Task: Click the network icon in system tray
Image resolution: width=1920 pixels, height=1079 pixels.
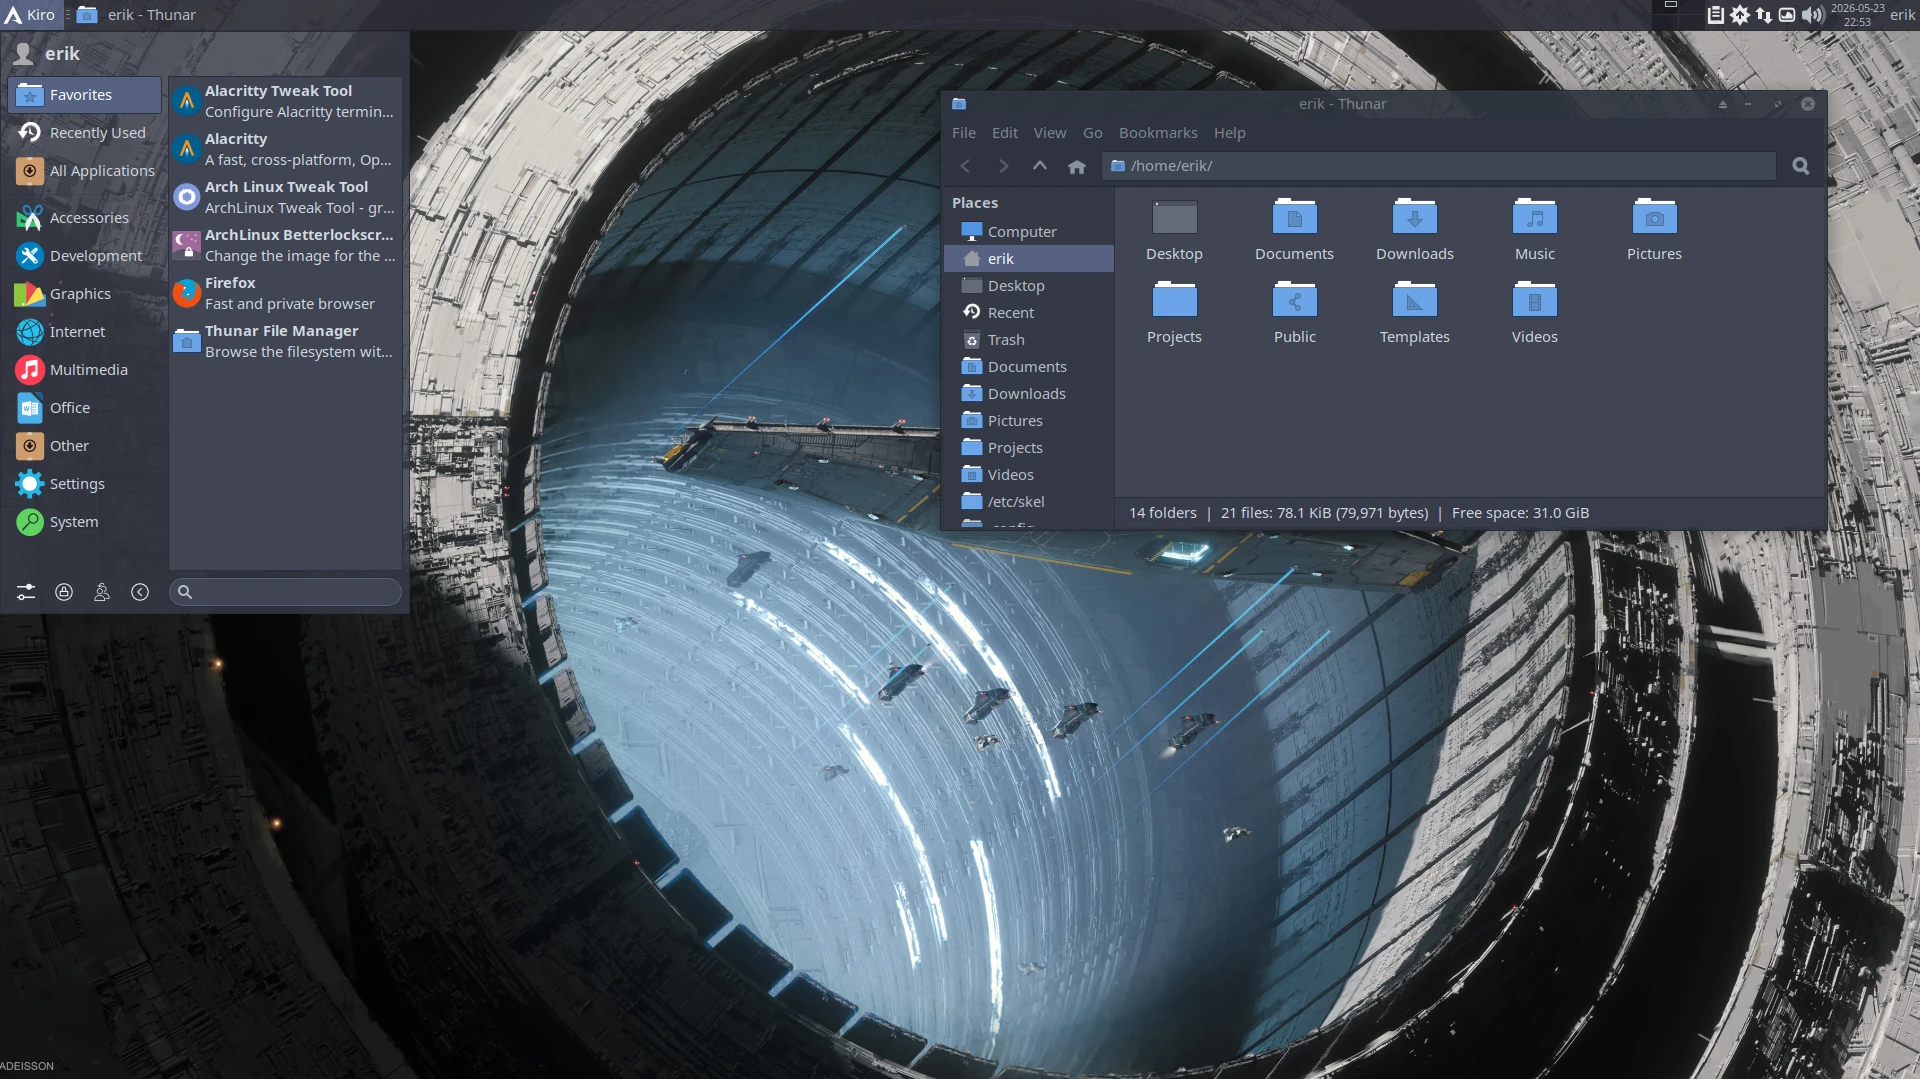Action: point(1764,15)
